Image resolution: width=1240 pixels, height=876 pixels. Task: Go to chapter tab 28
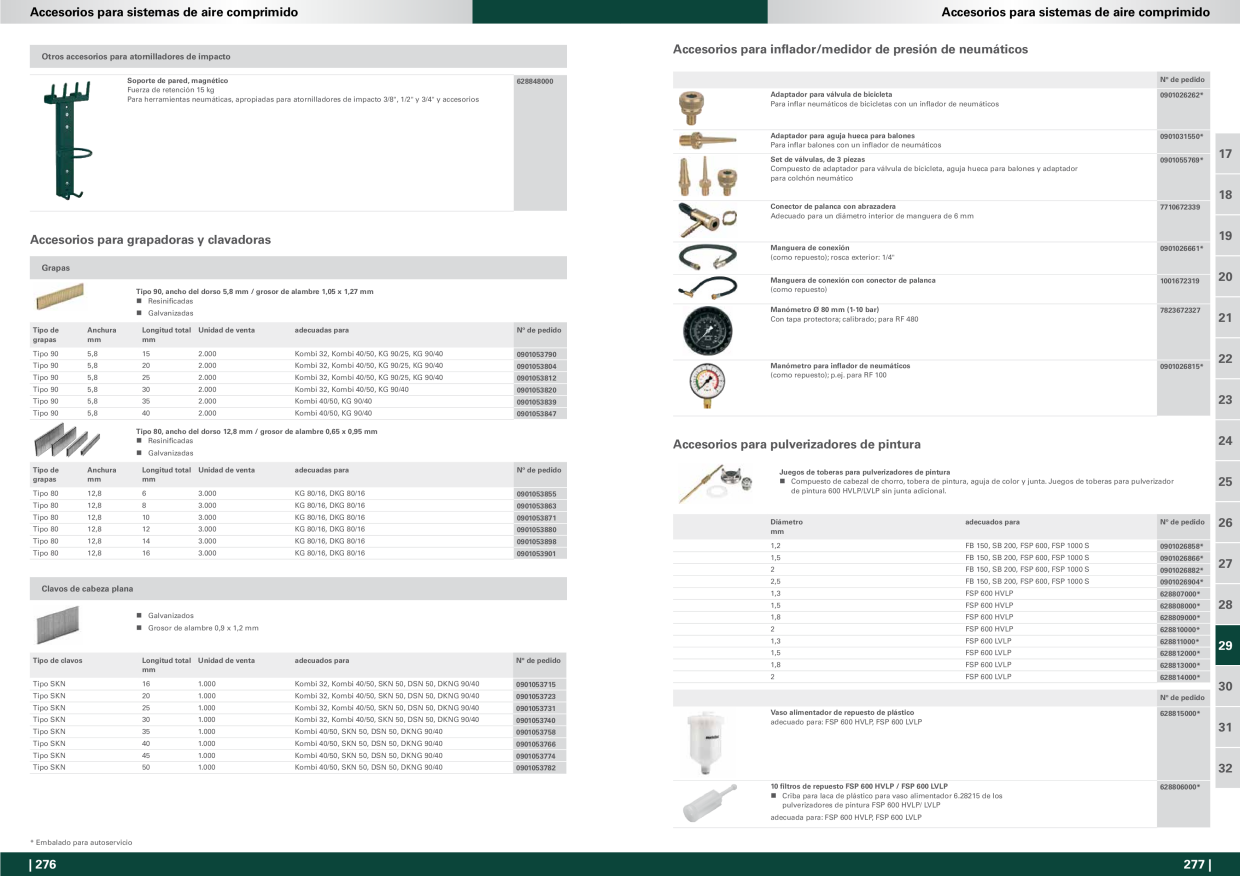(1225, 605)
